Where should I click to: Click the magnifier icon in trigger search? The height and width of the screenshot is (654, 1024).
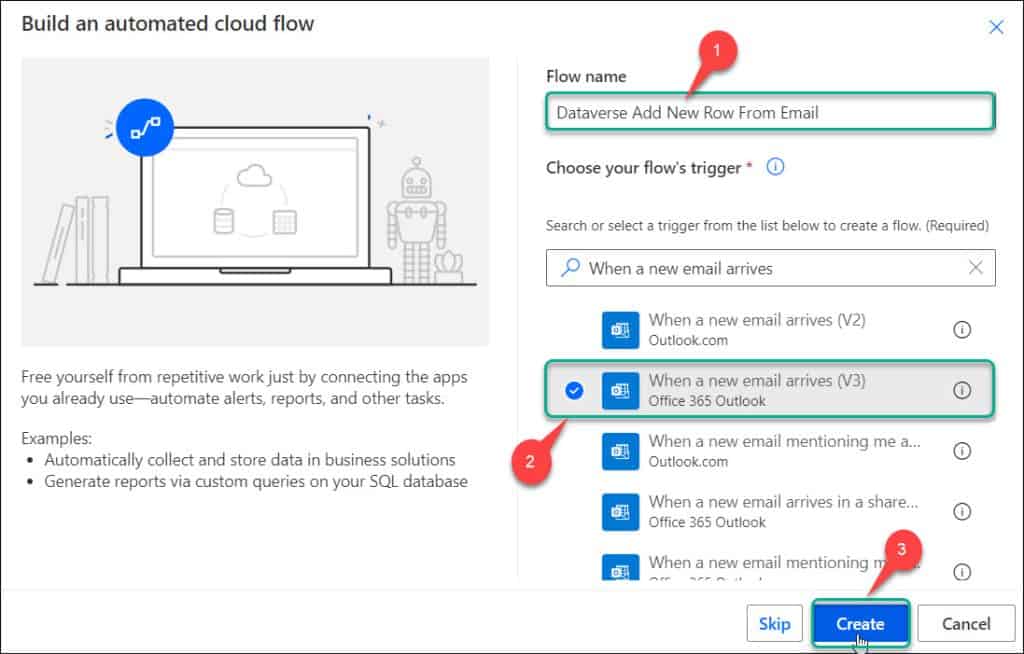(570, 267)
